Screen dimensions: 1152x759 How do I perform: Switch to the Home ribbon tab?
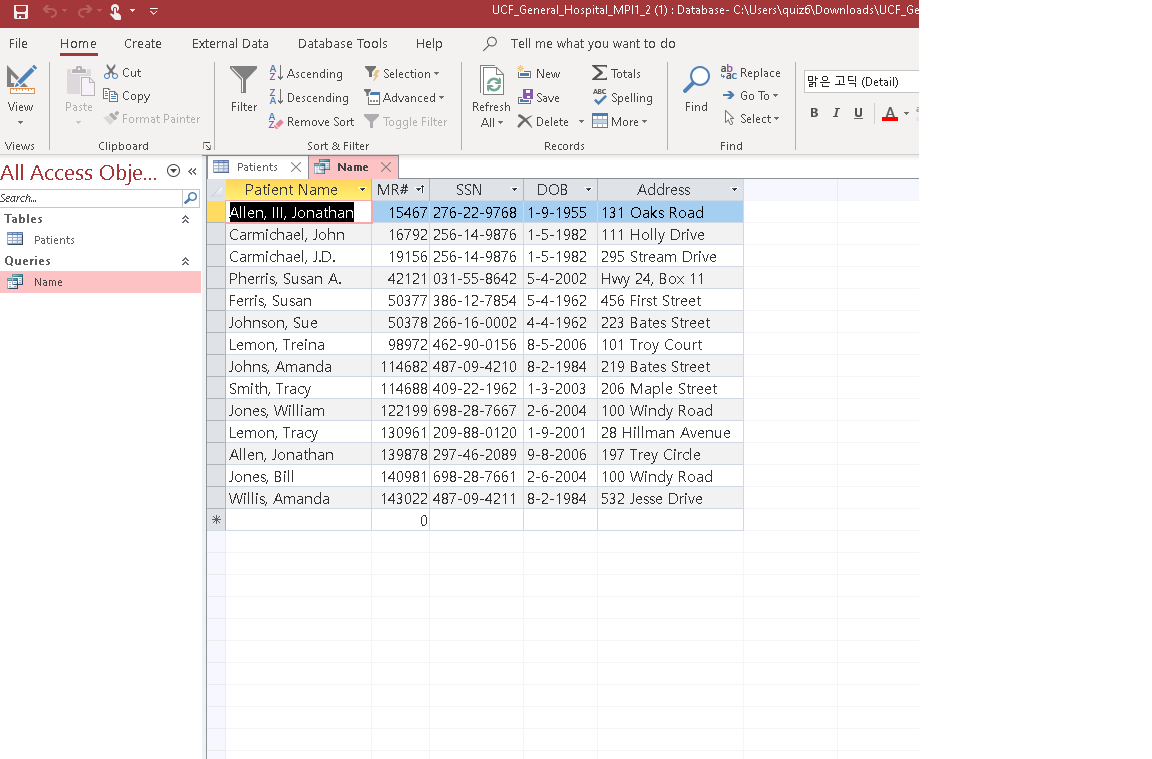click(x=78, y=43)
